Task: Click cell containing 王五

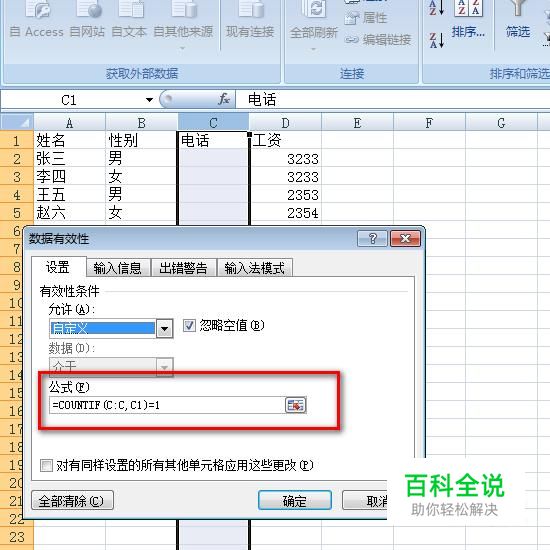Action: tap(69, 194)
